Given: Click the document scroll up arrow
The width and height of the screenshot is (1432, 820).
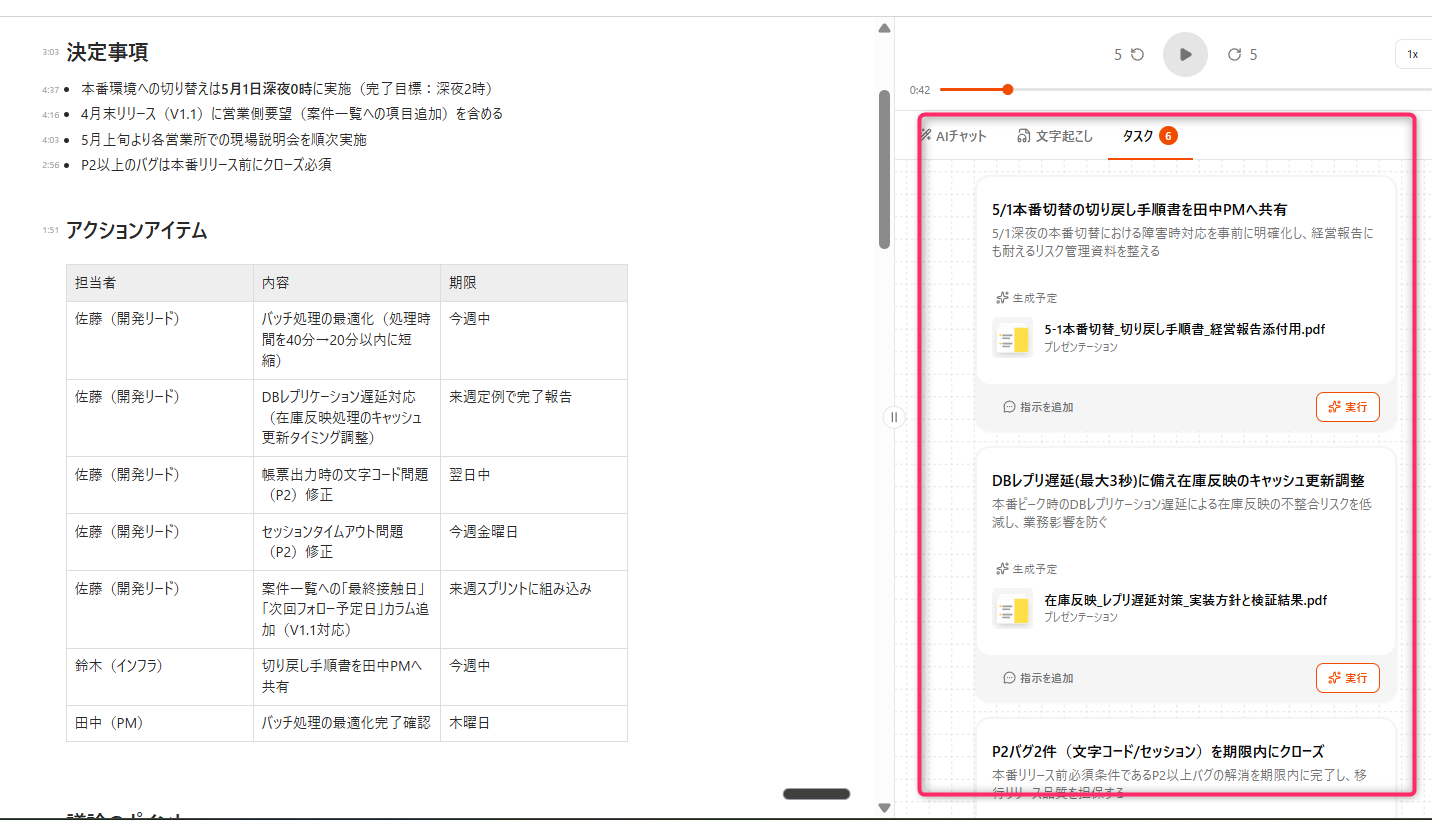Looking at the screenshot, I should tap(884, 29).
